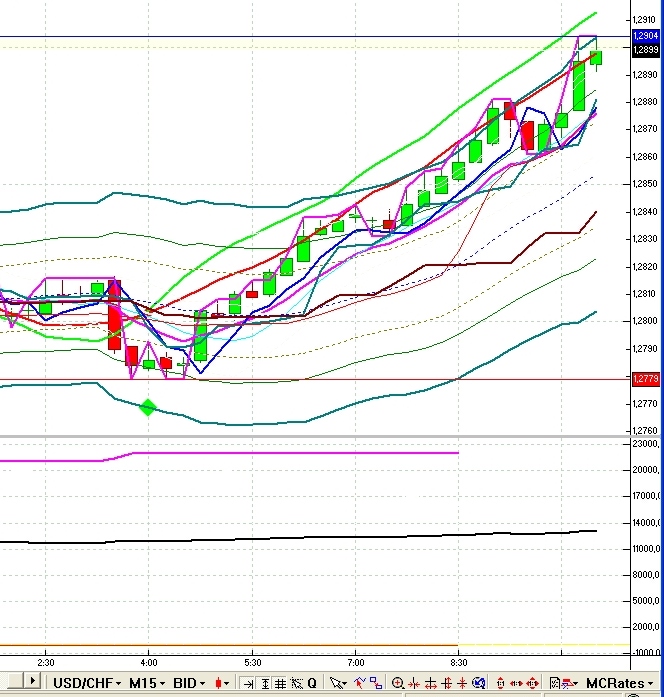The image size is (664, 697).
Task: Open the BID price type dropdown
Action: (189, 683)
